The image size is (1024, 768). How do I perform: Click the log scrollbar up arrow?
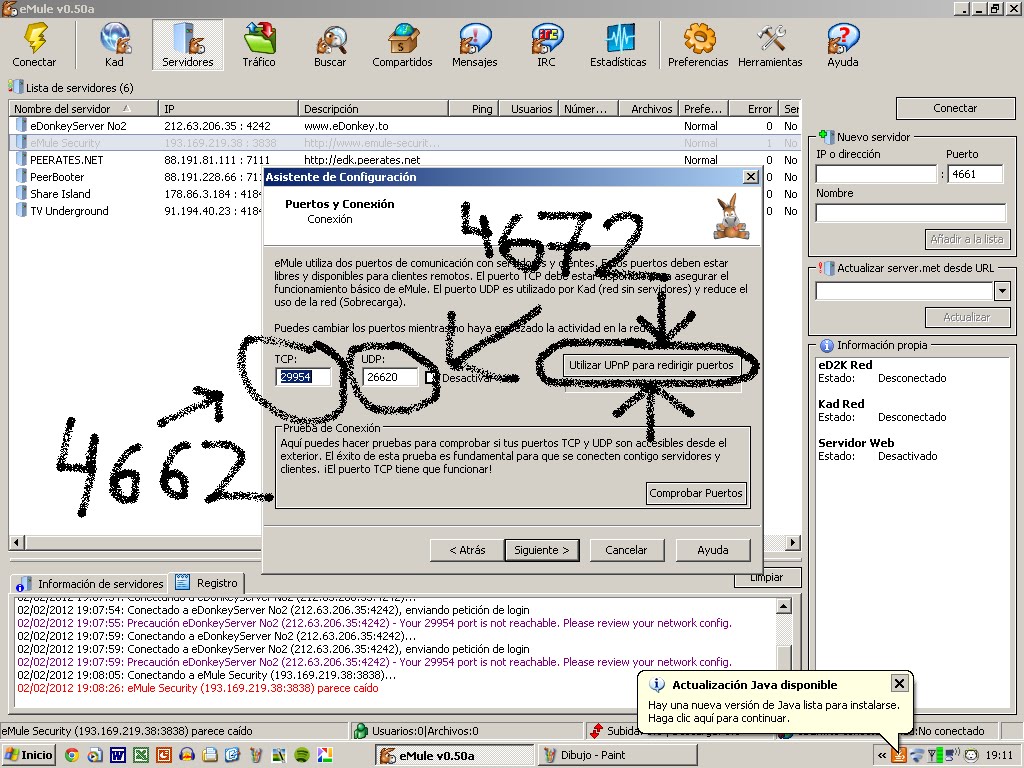point(784,607)
